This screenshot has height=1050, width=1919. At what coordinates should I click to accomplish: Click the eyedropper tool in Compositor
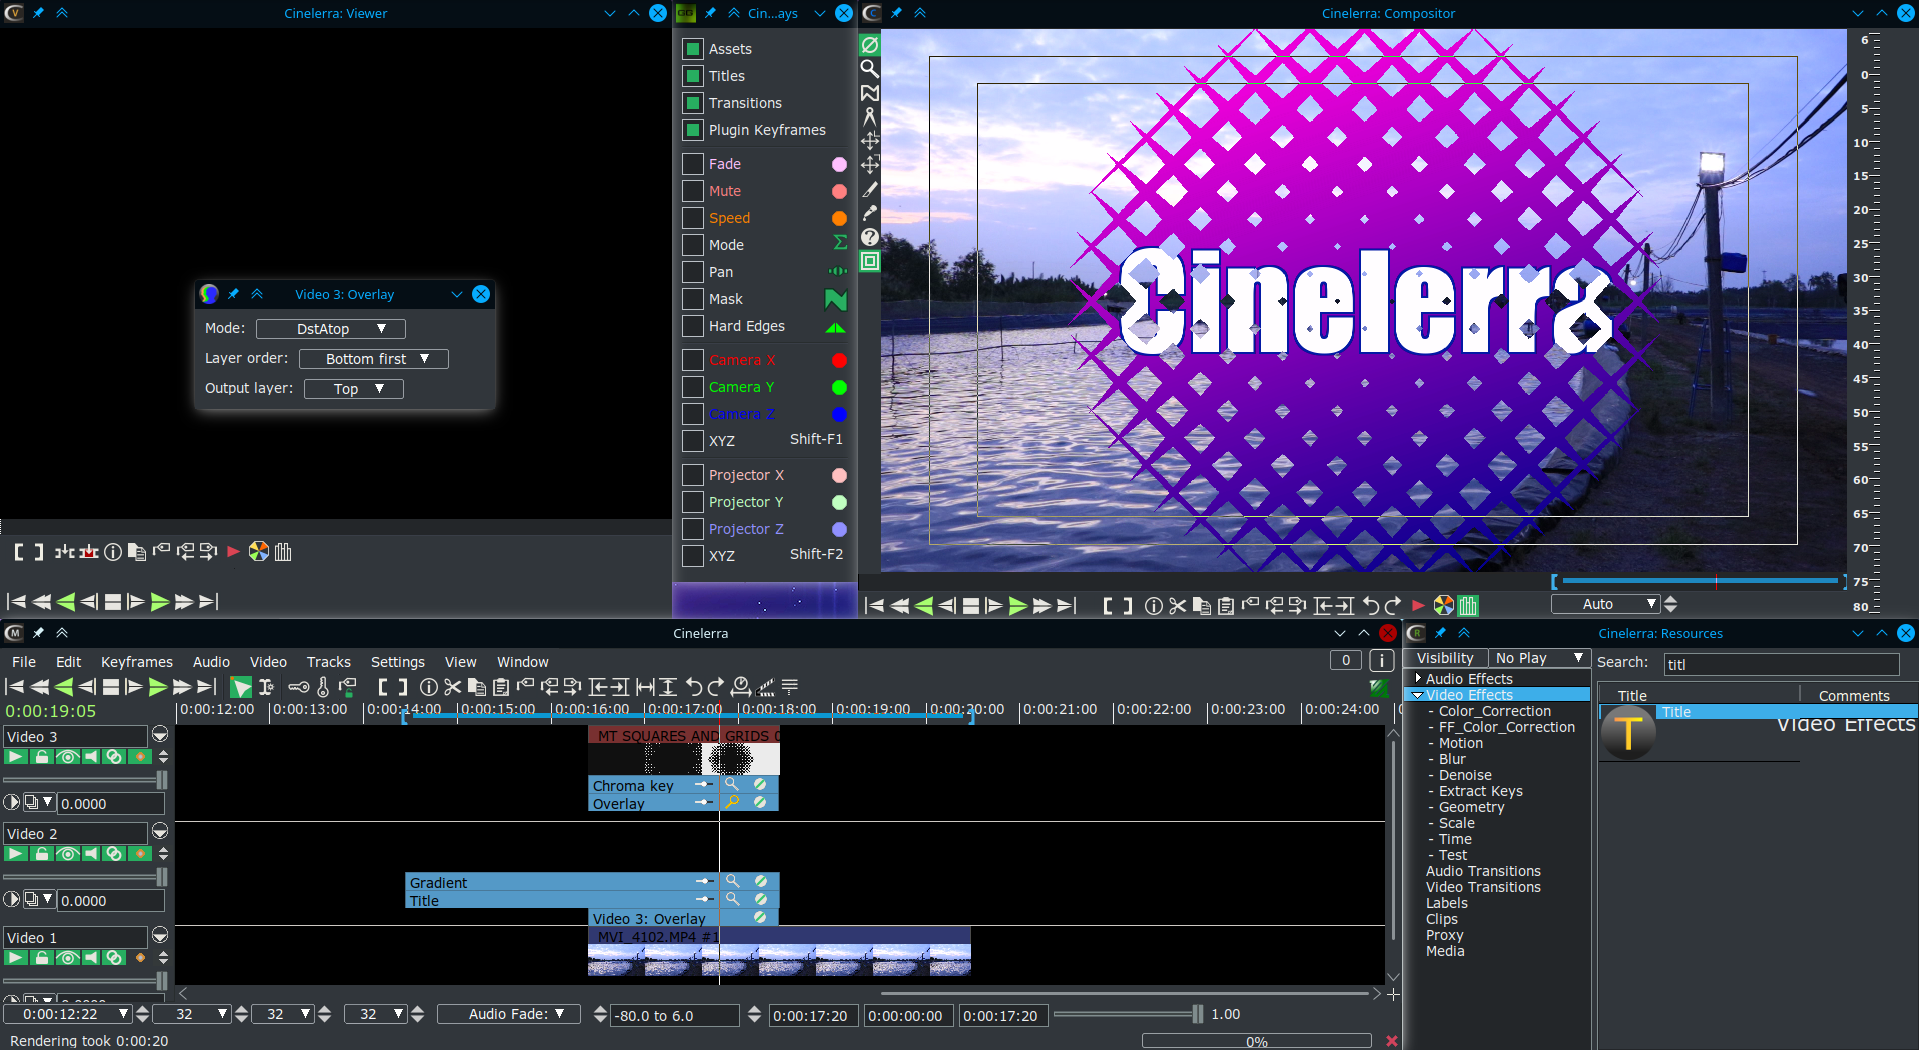click(x=870, y=213)
